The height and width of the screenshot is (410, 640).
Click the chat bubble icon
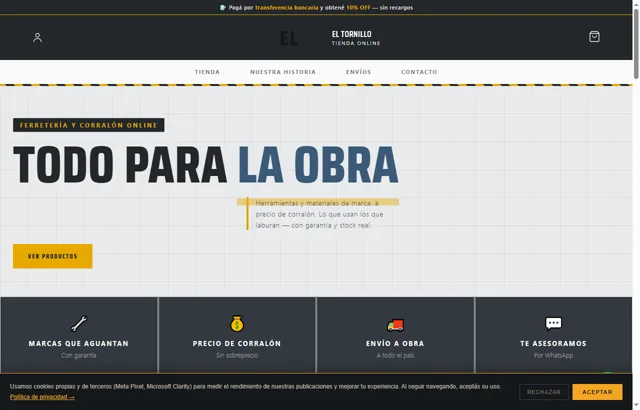pos(553,324)
